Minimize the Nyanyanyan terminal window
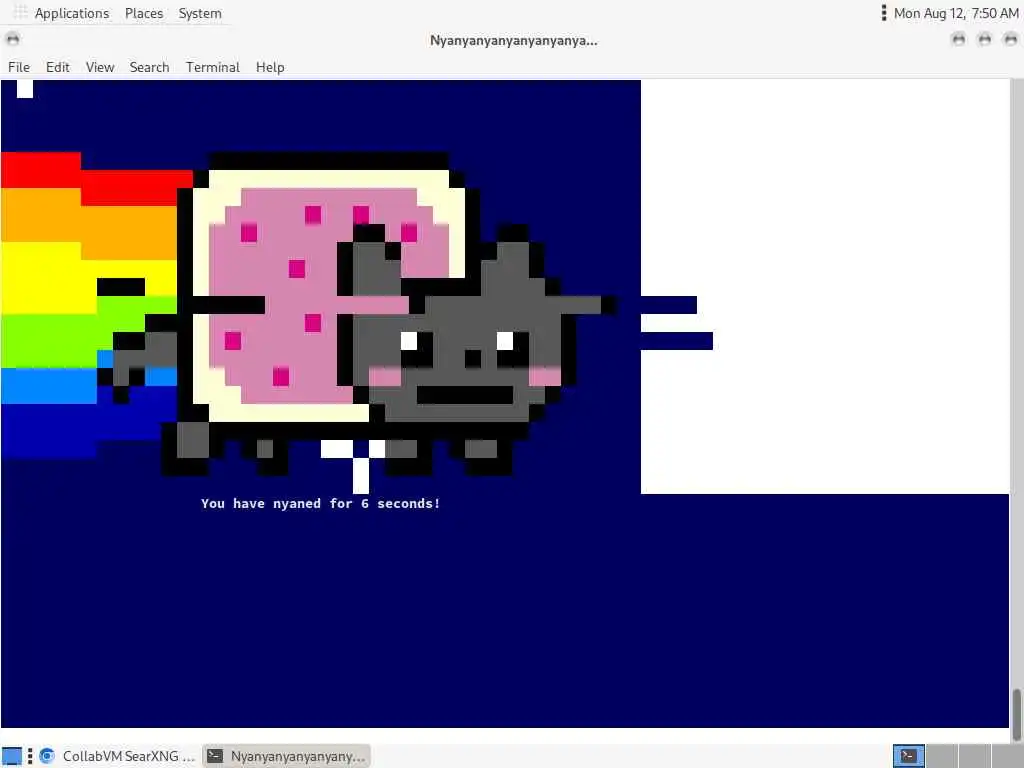Viewport: 1024px width, 768px height. pos(959,40)
